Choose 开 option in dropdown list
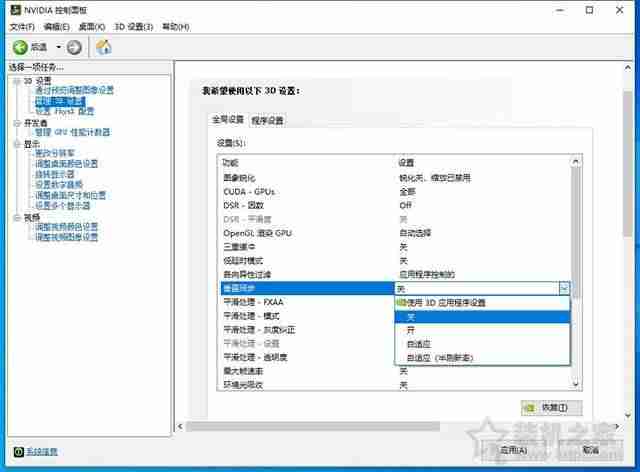Screen dimensions: 640x472 tap(482, 330)
